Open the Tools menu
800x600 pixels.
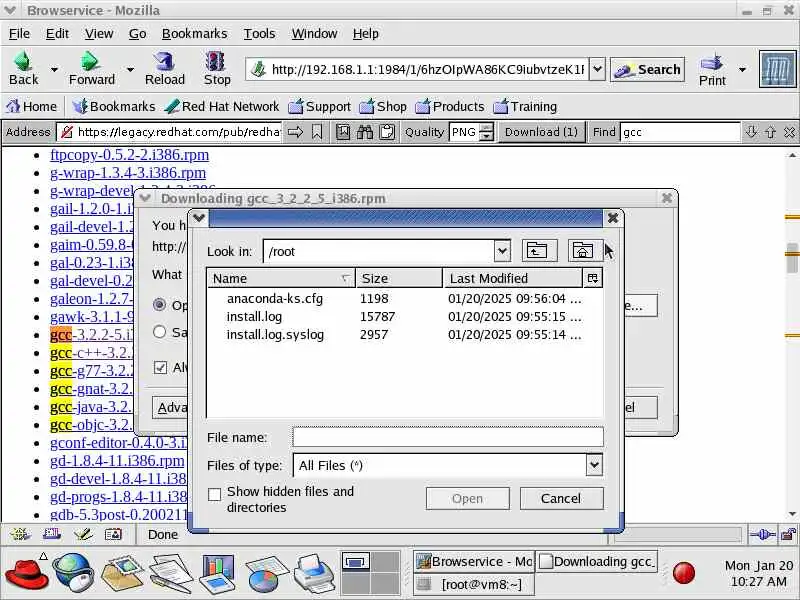[259, 34]
